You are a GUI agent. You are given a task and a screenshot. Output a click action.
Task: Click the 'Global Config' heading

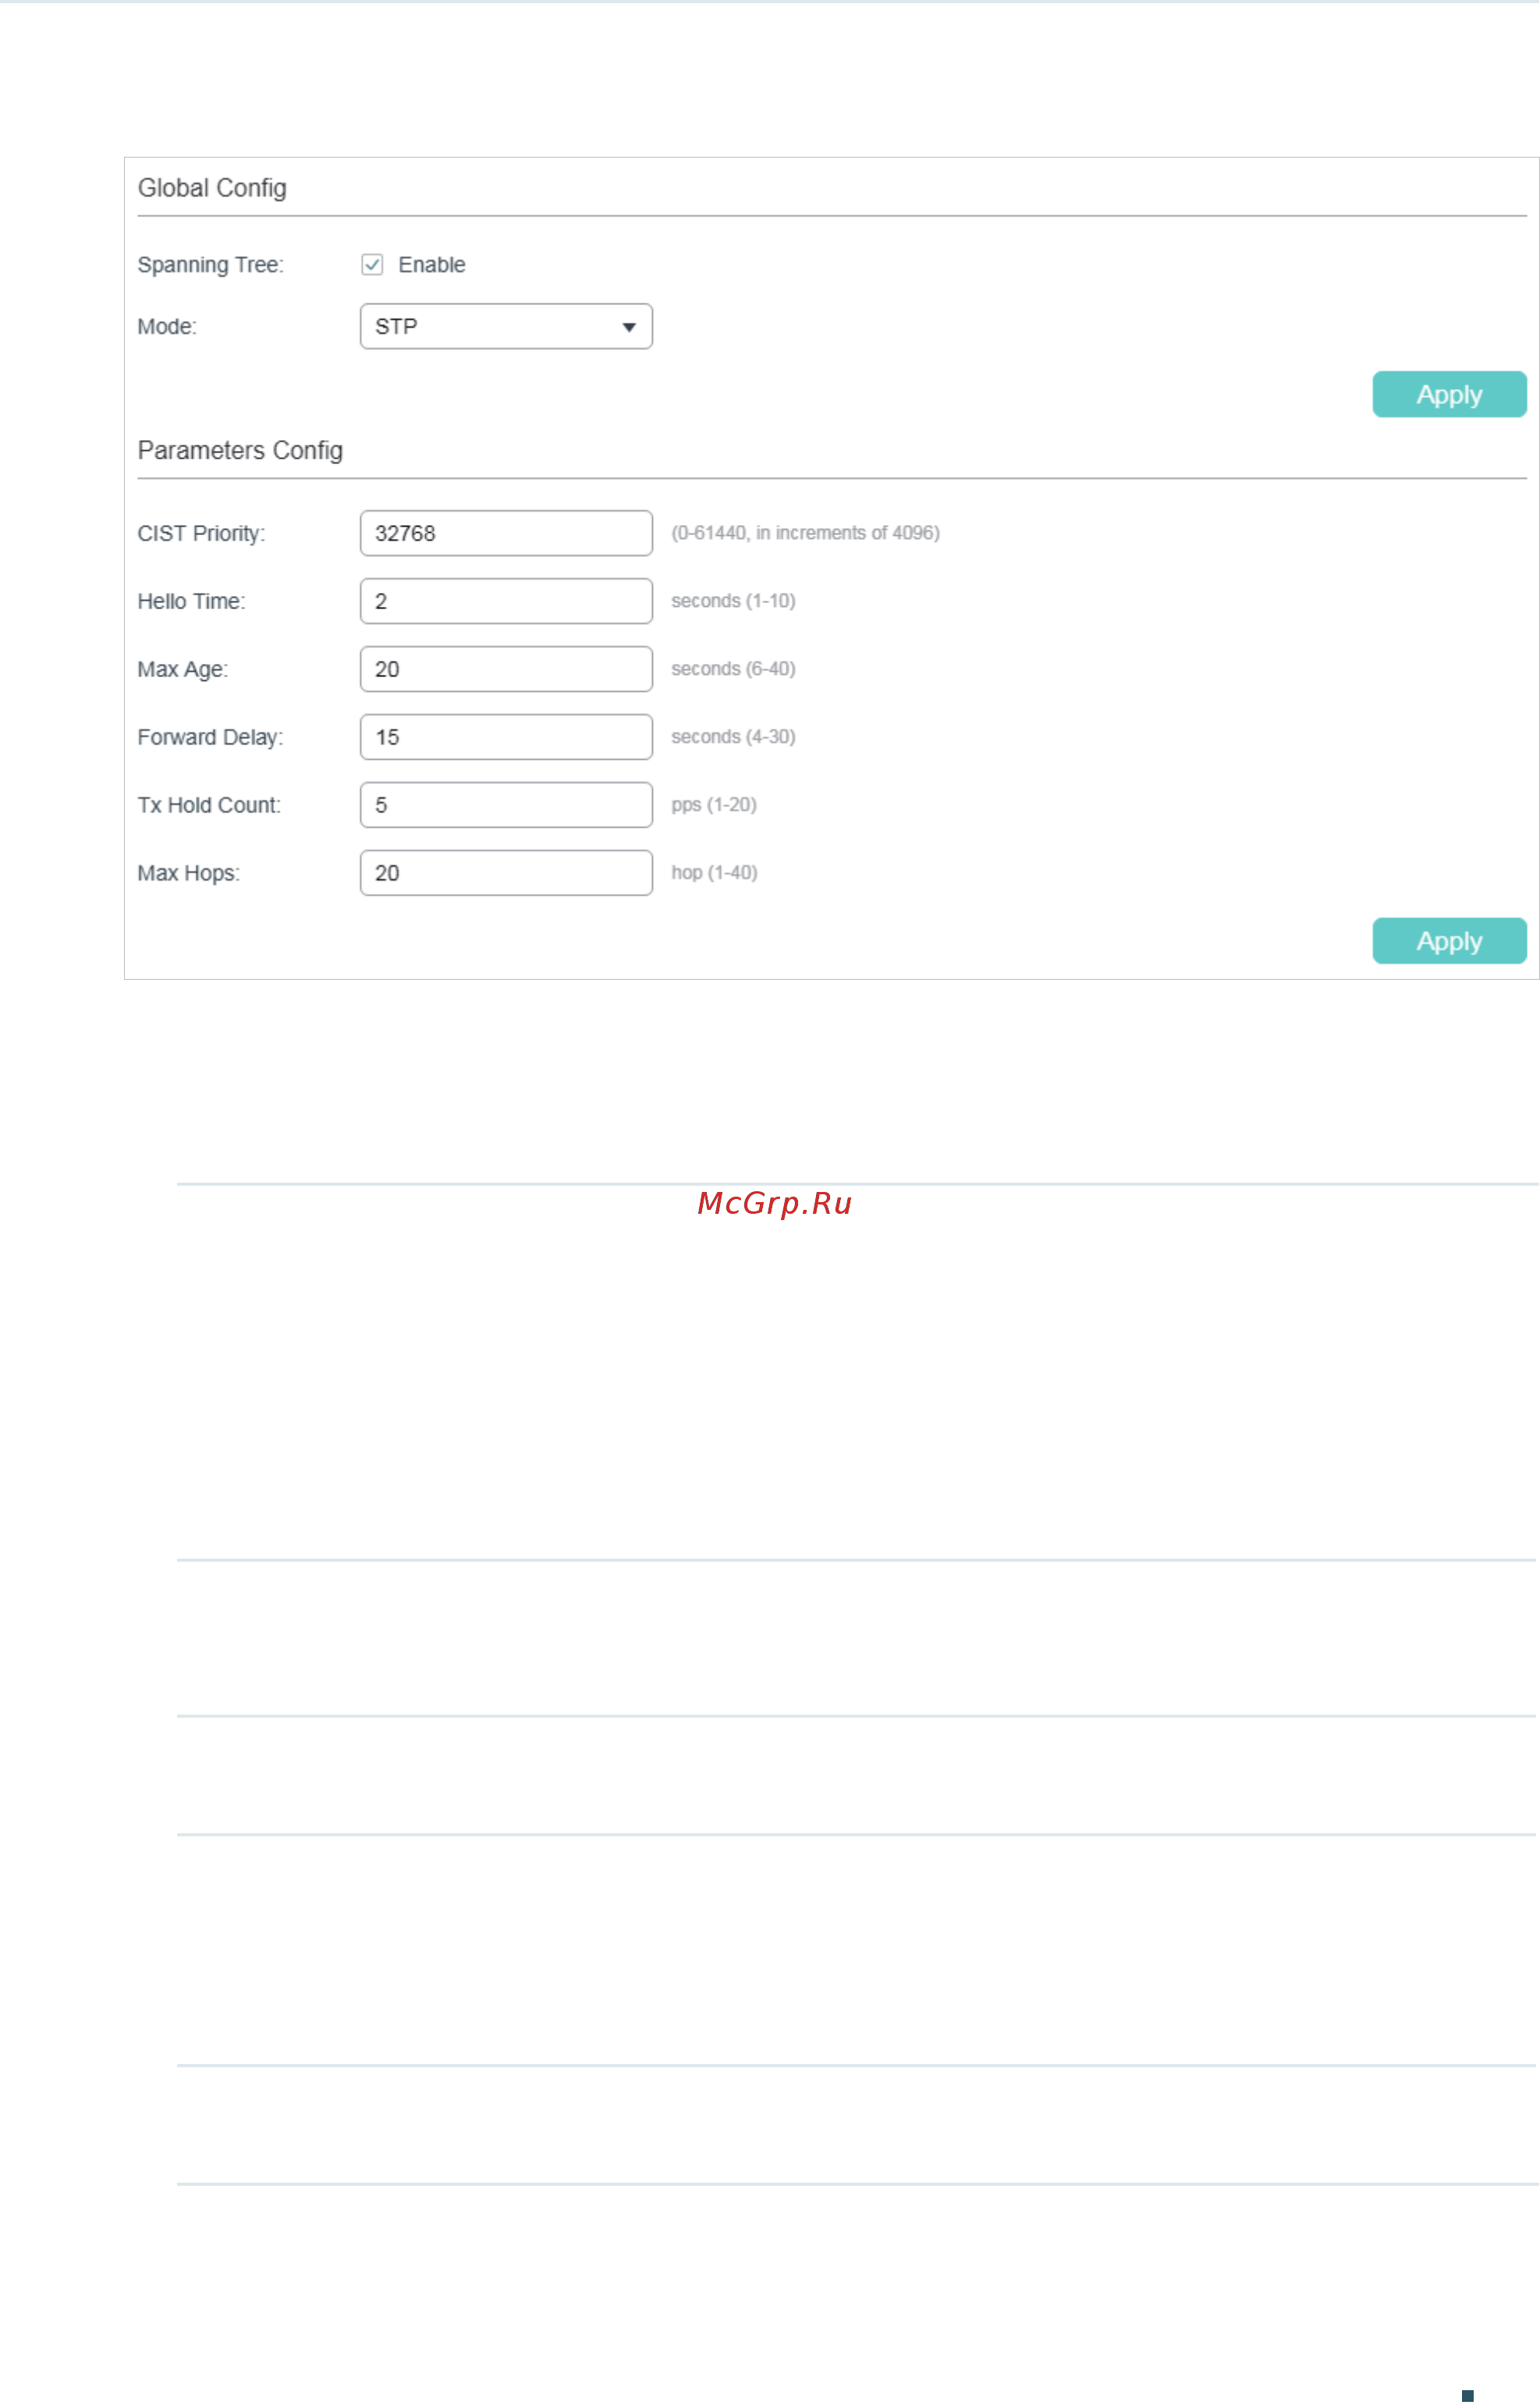point(212,188)
